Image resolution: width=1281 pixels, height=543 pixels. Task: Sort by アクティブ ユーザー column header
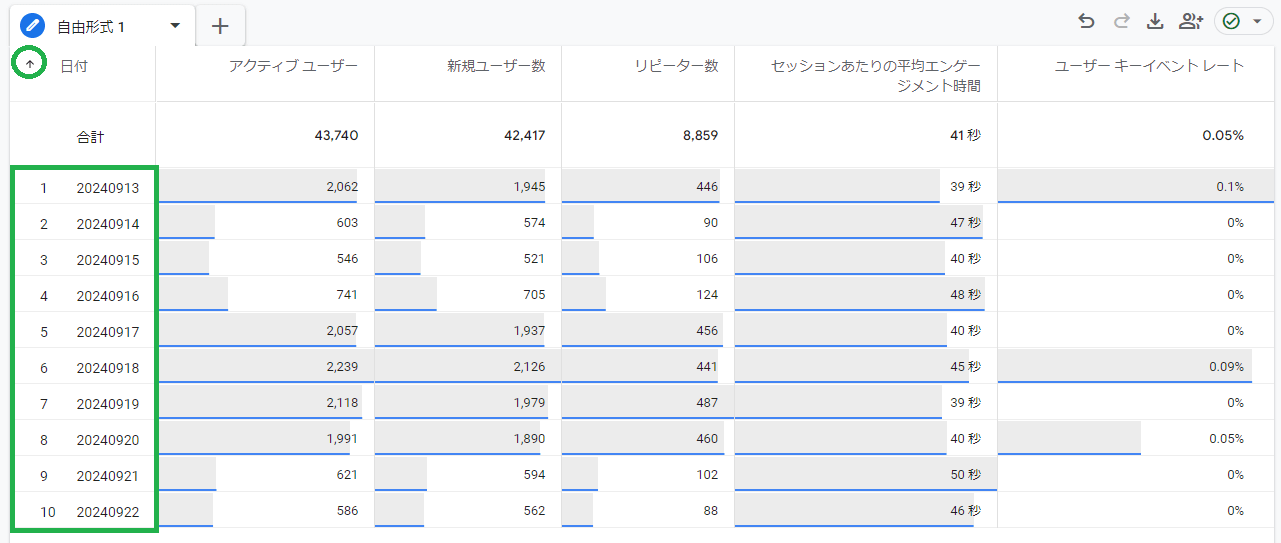point(293,66)
